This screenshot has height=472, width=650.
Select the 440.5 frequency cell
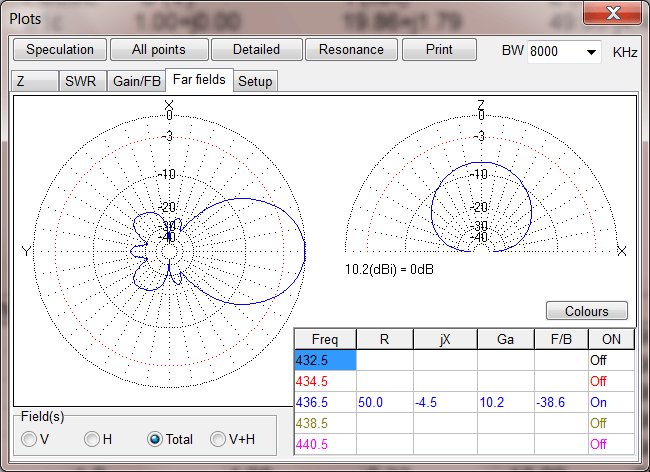click(x=325, y=443)
